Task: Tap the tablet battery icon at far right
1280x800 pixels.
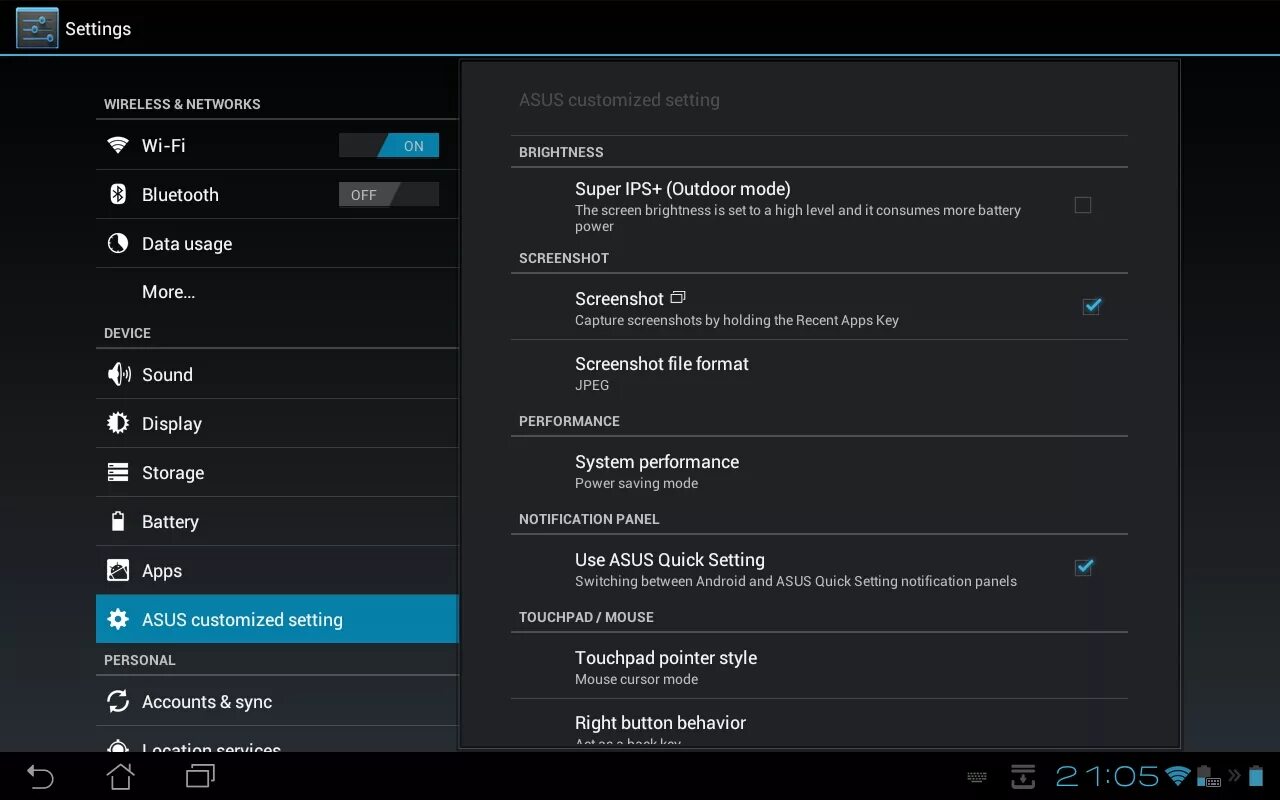Action: pos(1255,776)
